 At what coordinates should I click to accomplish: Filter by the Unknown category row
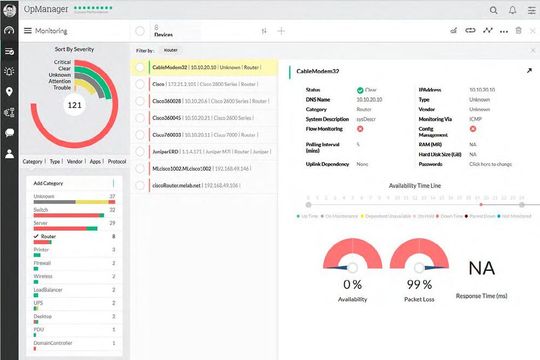point(74,199)
